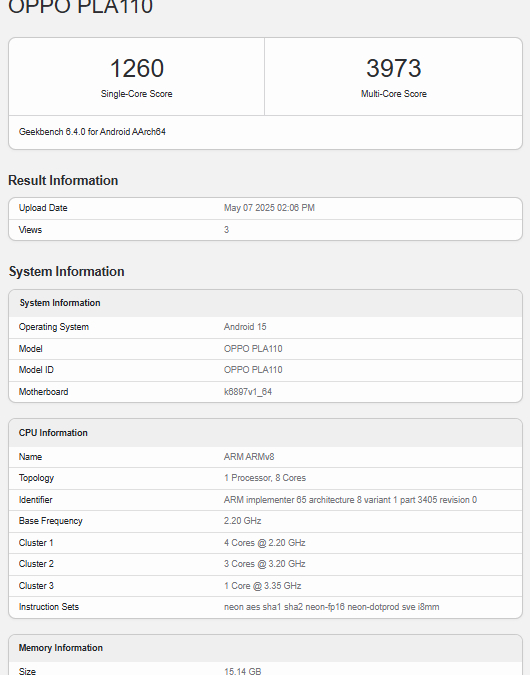Select the 1 Processor, 8 Cores value
530x675 pixels.
pyautogui.click(x=265, y=478)
